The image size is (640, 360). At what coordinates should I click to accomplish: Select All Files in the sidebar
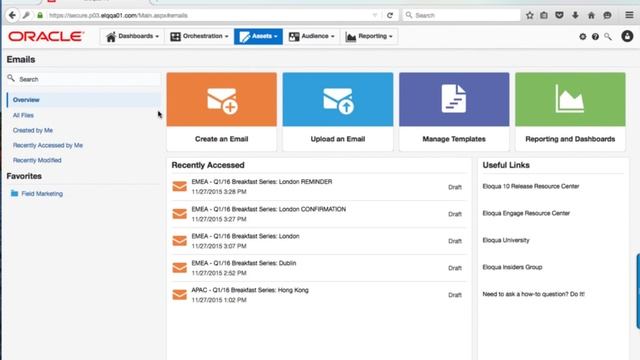(x=23, y=115)
